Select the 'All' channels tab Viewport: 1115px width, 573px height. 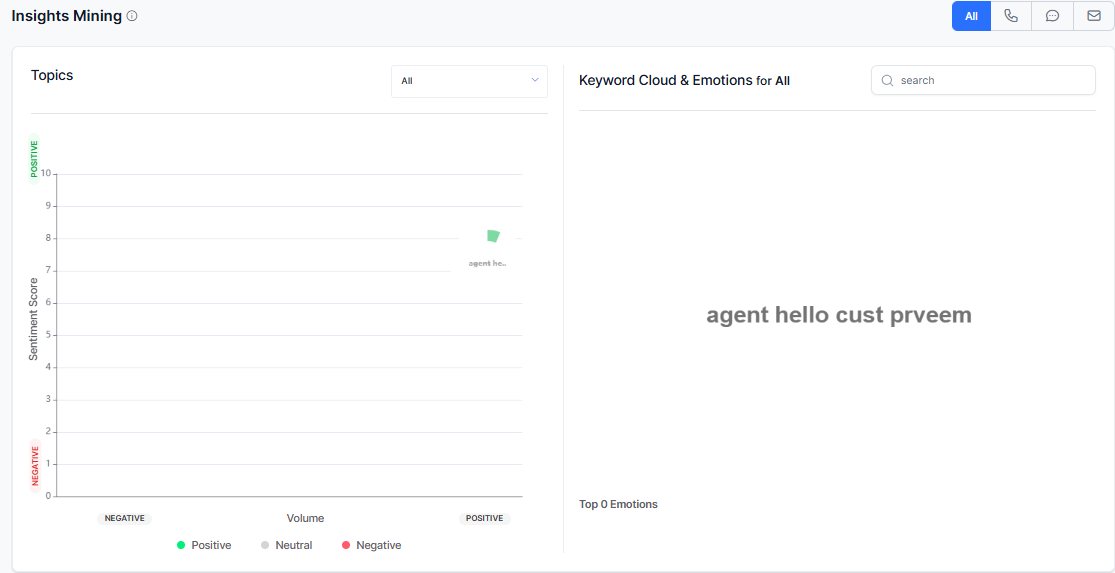point(971,16)
